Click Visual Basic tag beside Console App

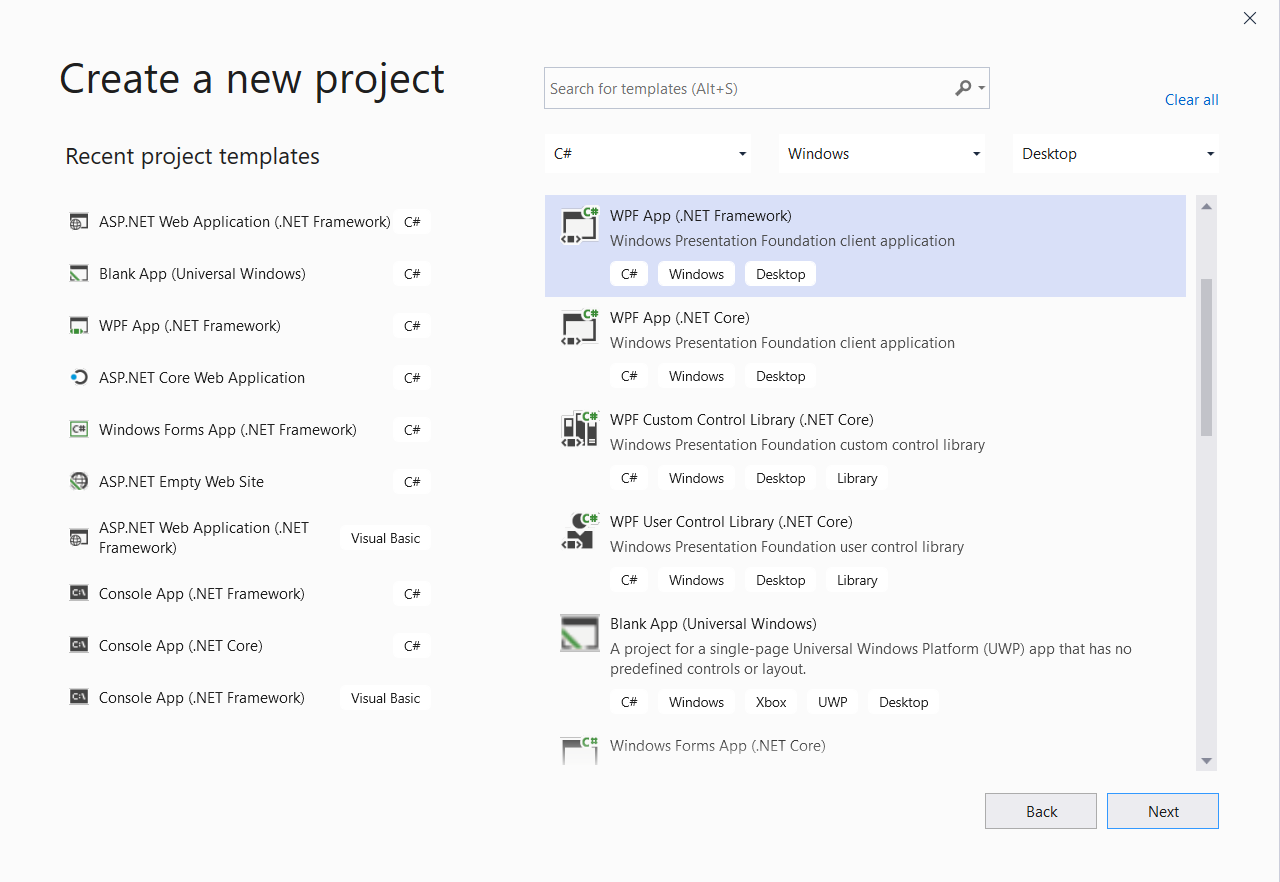coord(385,698)
